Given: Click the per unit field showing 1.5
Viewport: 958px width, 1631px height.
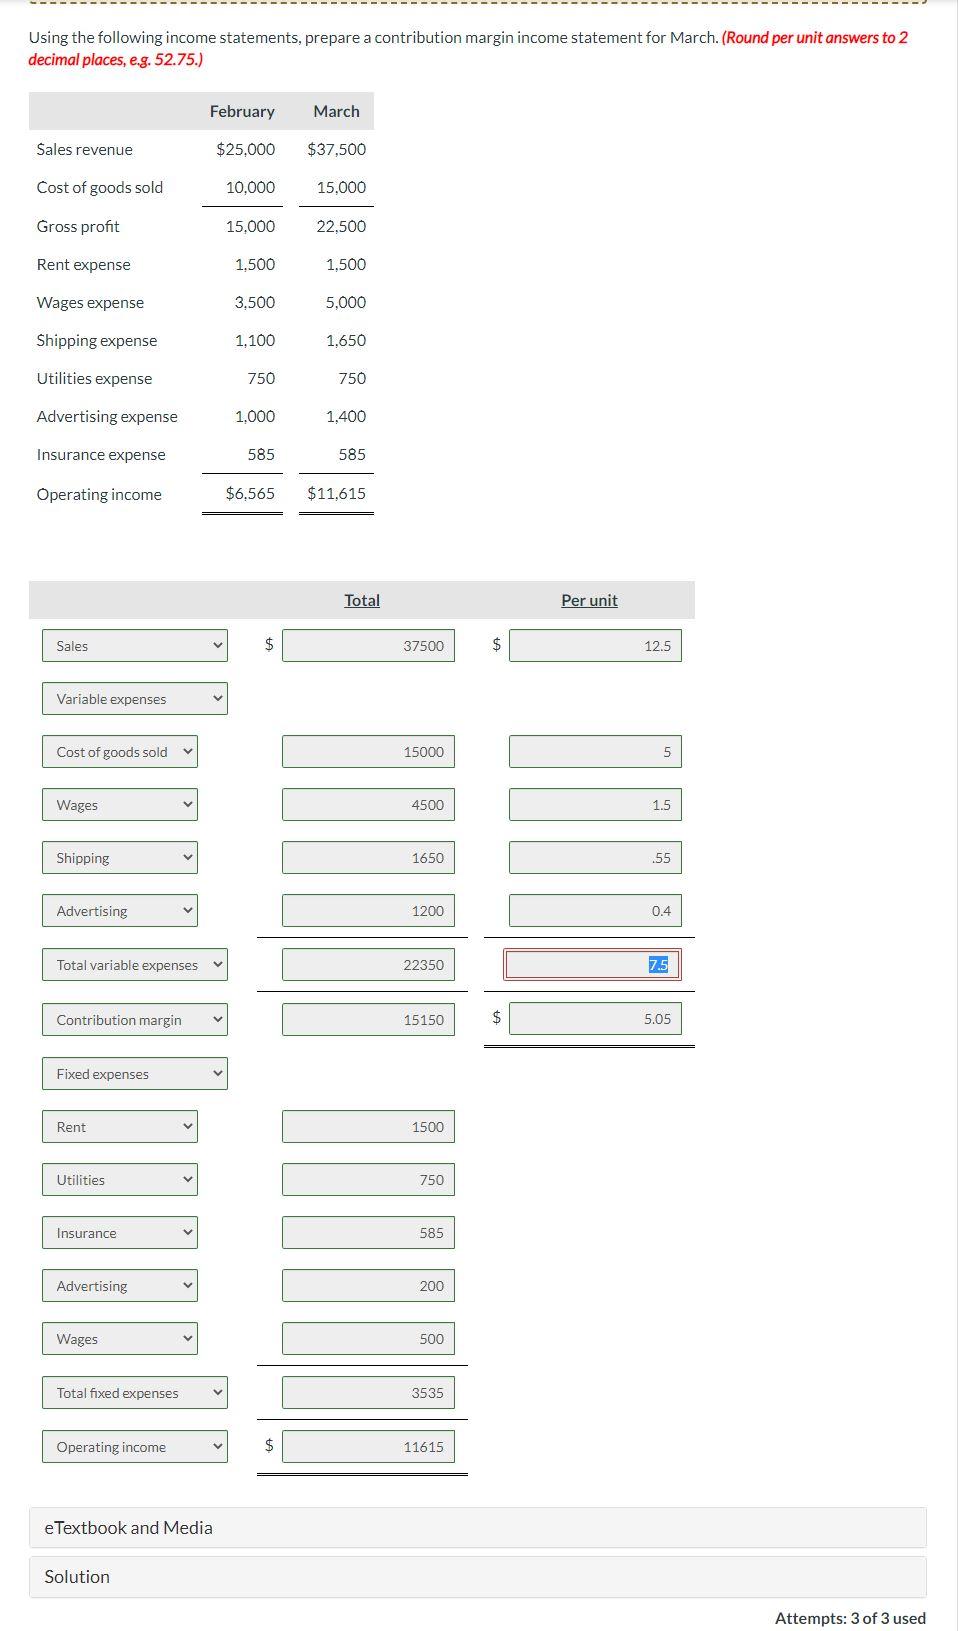Looking at the screenshot, I should 595,804.
